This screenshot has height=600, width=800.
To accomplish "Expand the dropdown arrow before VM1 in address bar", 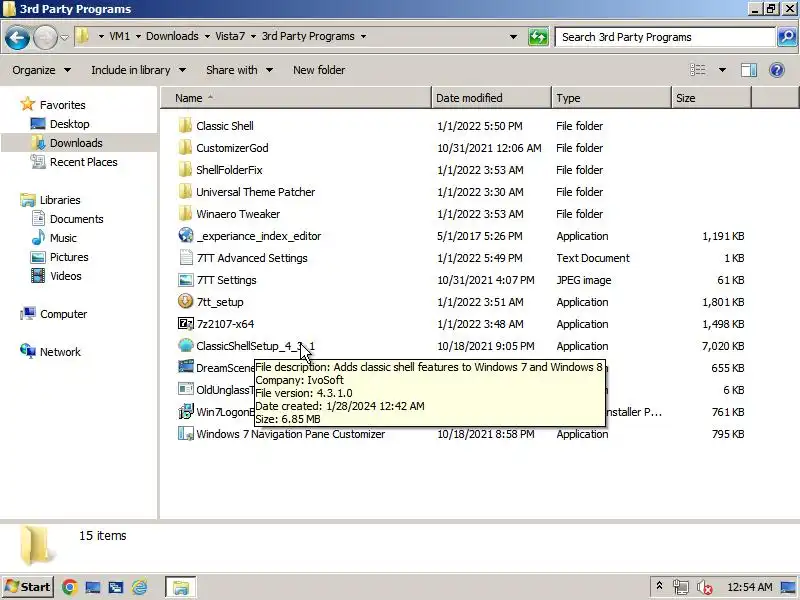I will click(x=101, y=37).
